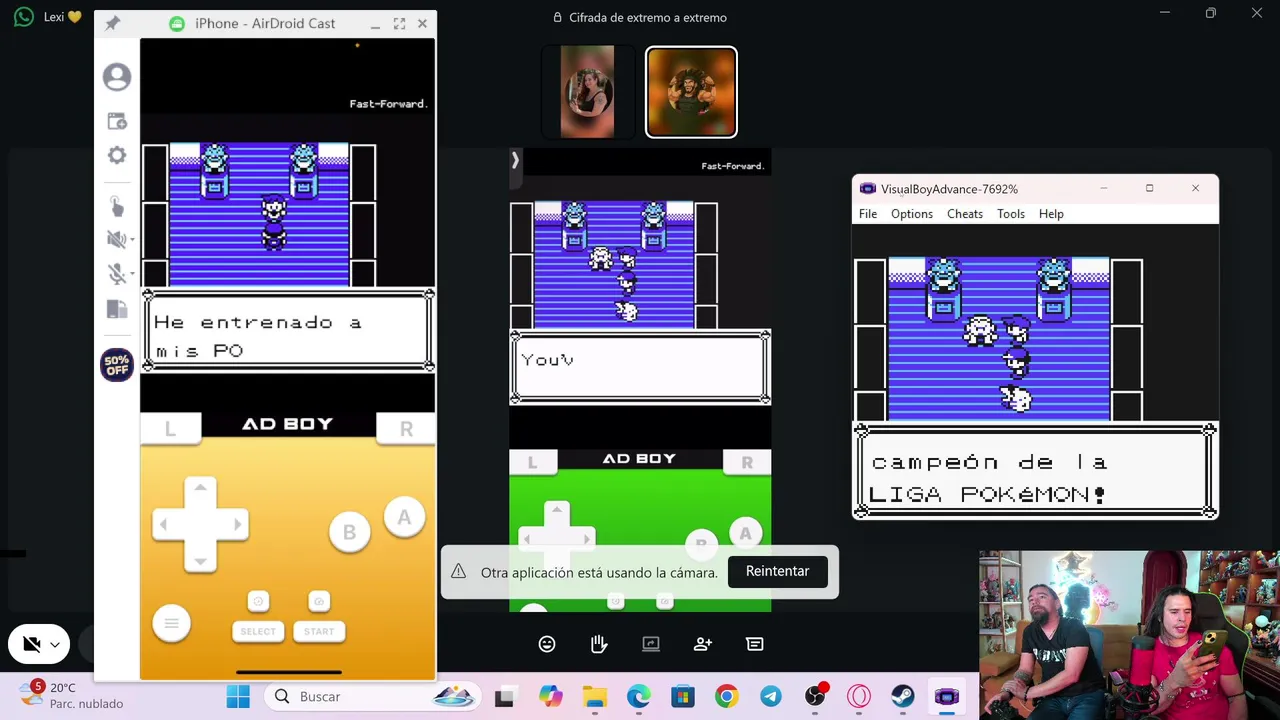Tap the D-pad right arrow on yellow emulator
Viewport: 1280px width, 720px height.
[237, 524]
